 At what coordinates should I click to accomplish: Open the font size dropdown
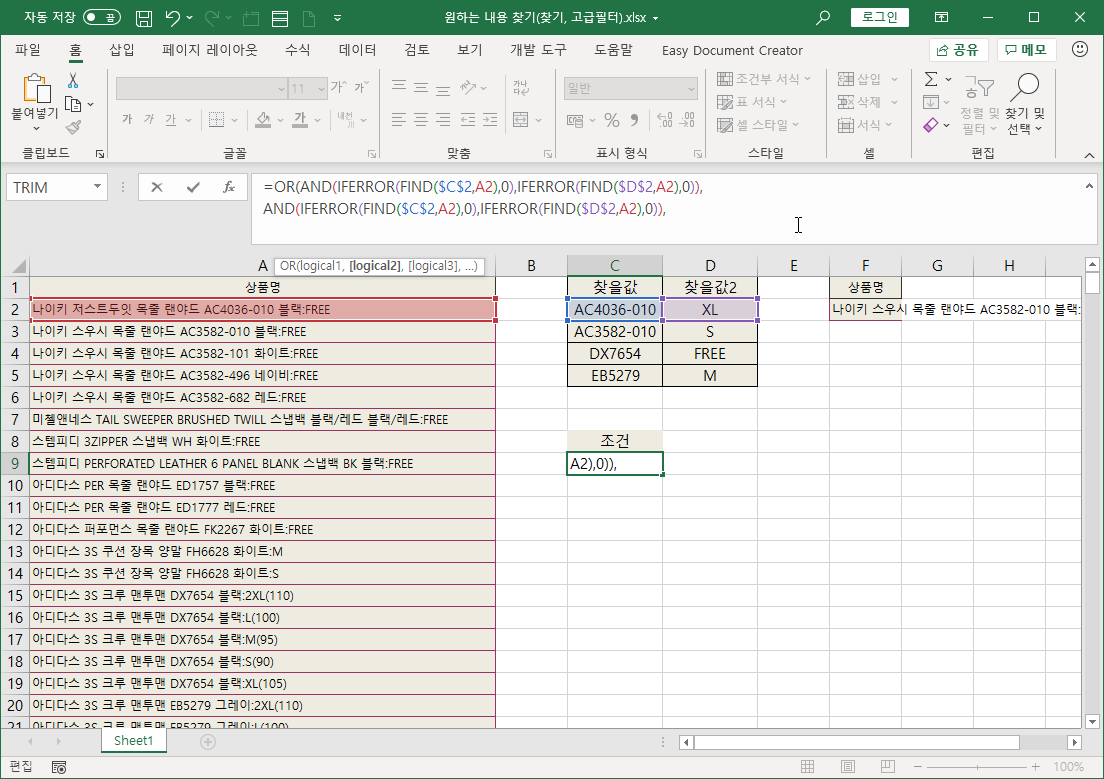(322, 89)
